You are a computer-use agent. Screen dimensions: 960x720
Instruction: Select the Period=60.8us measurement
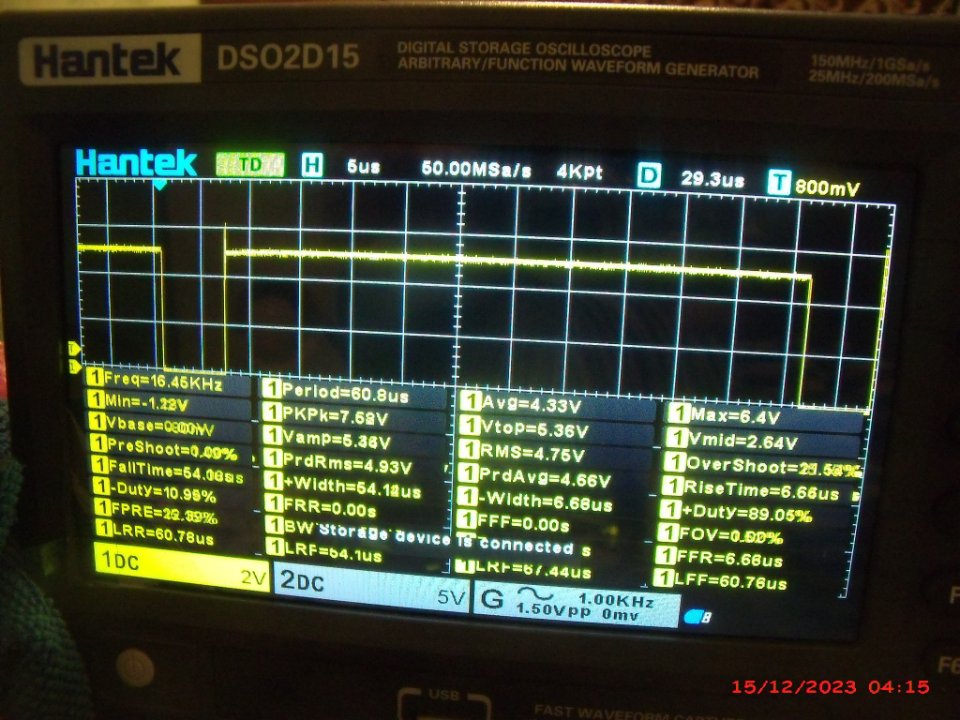336,392
